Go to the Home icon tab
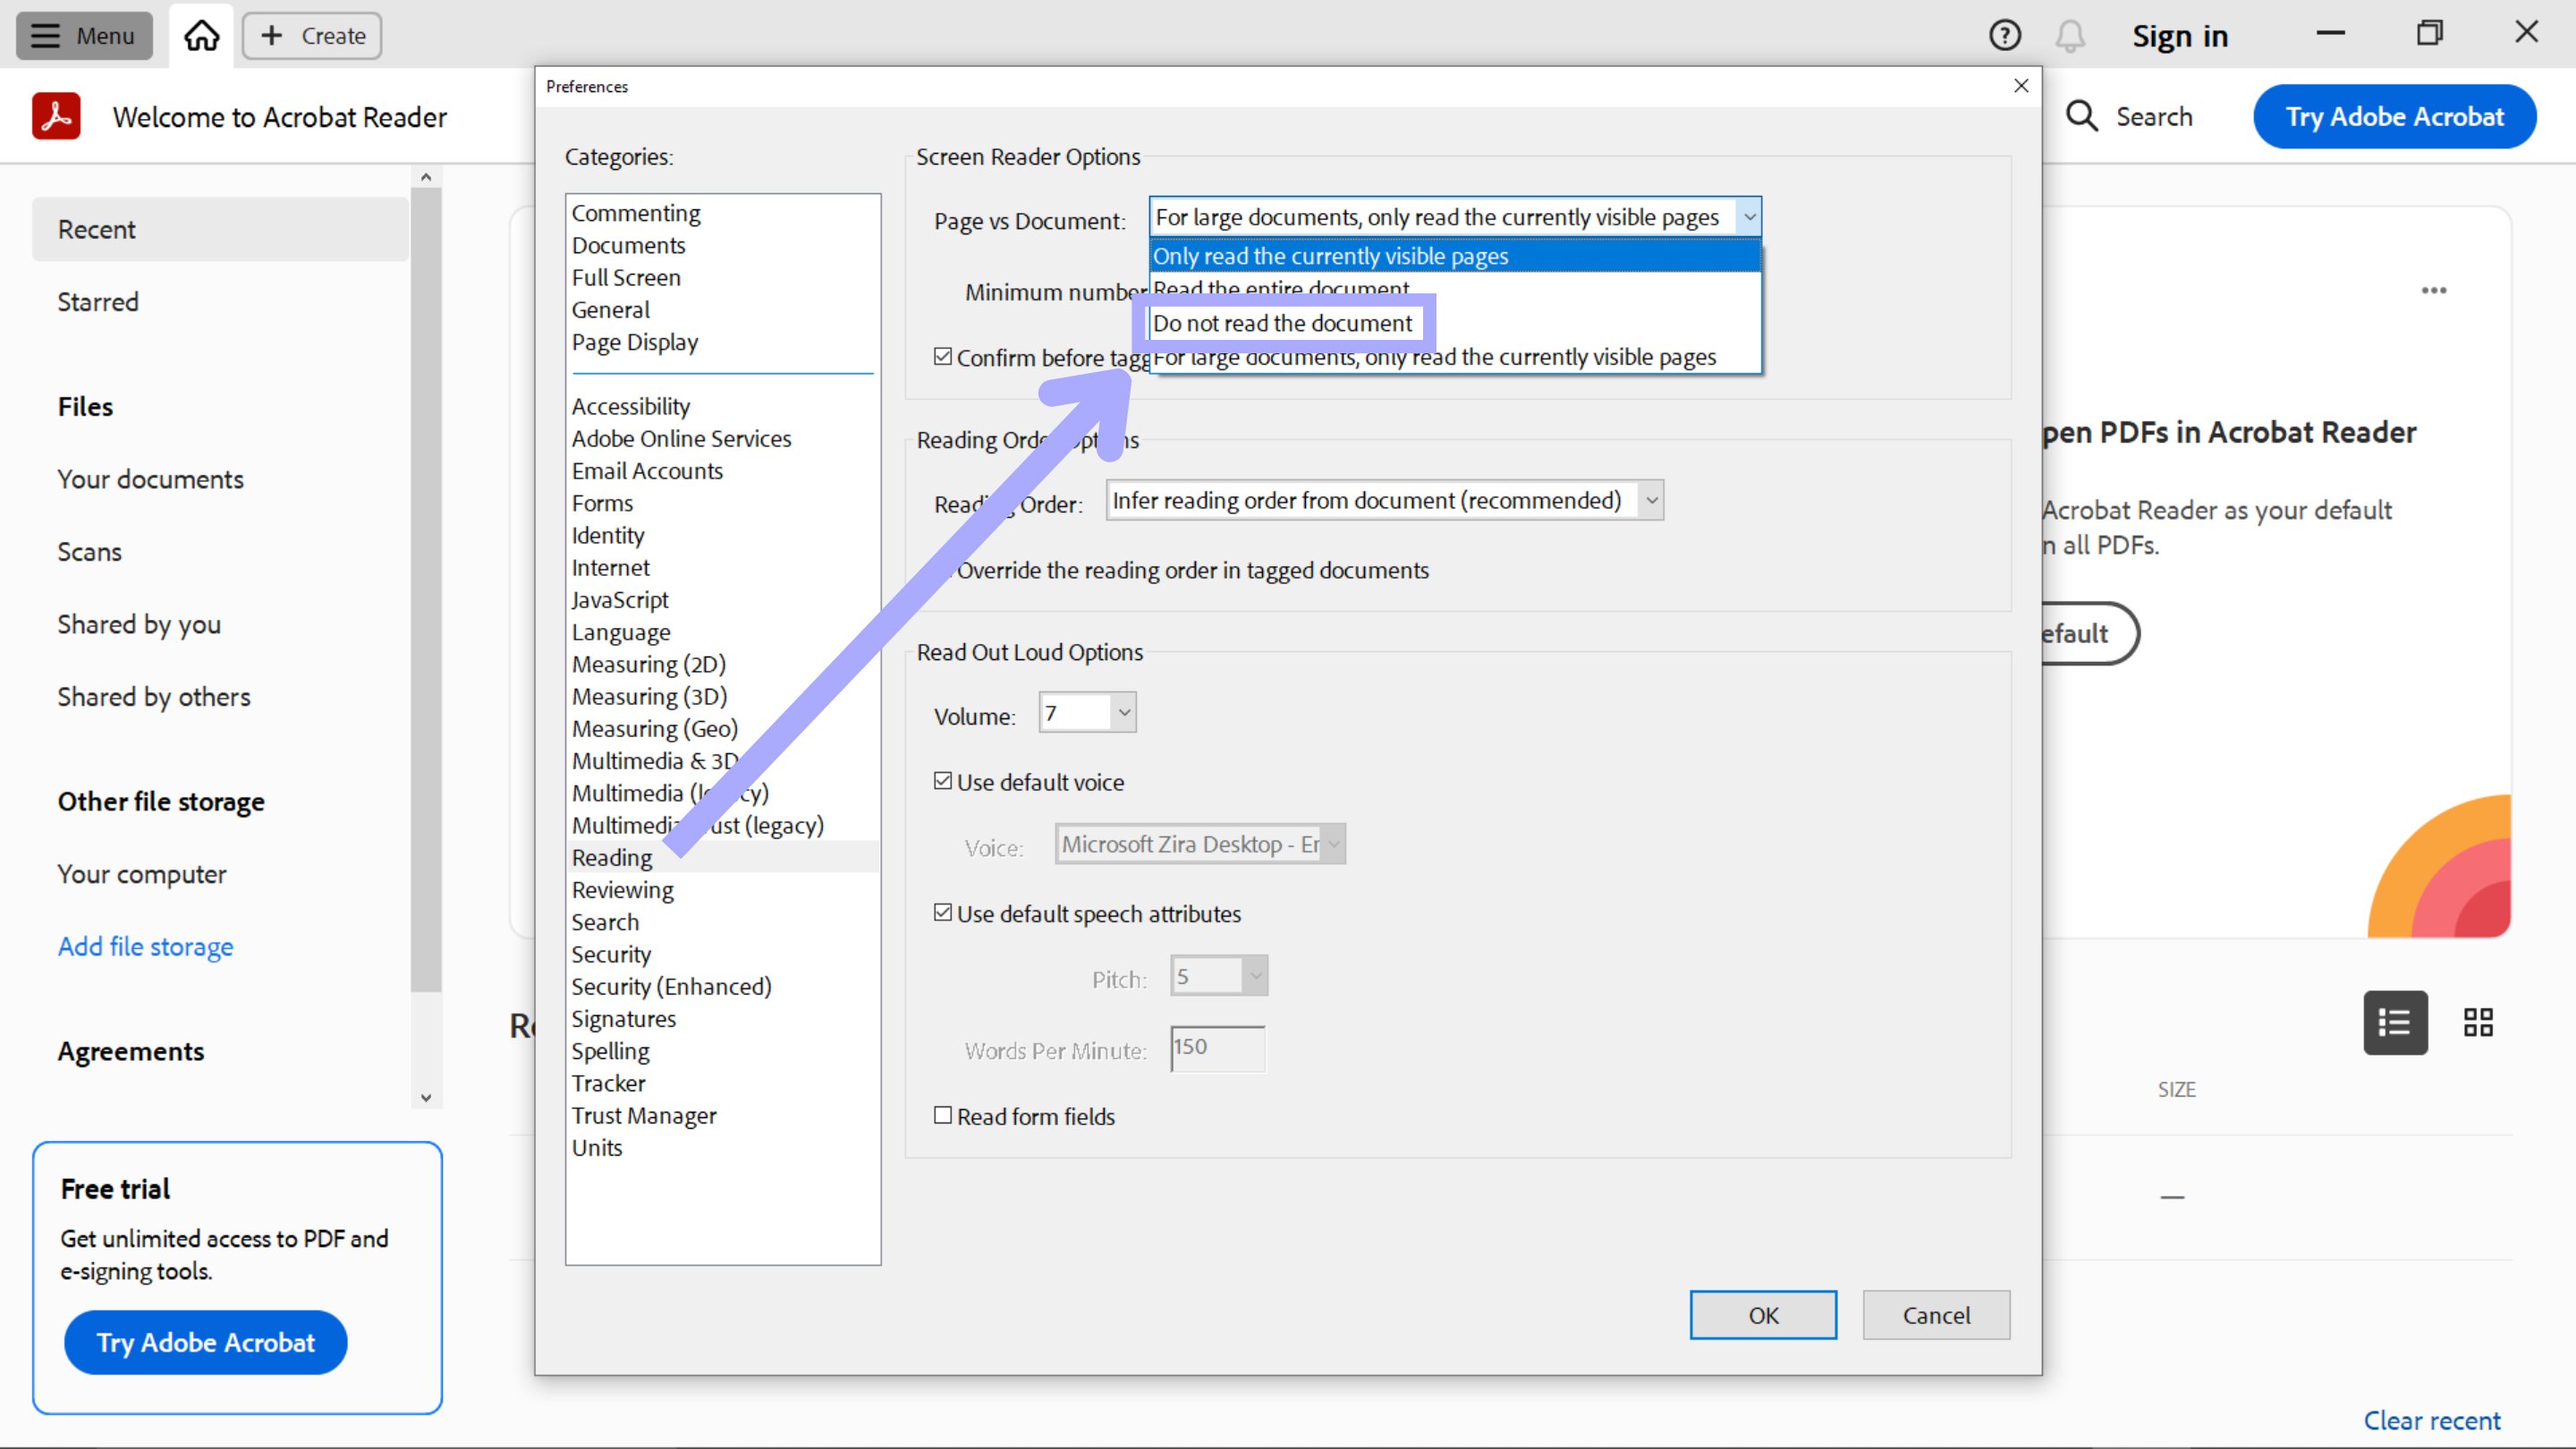The image size is (2576, 1449). (x=201, y=36)
